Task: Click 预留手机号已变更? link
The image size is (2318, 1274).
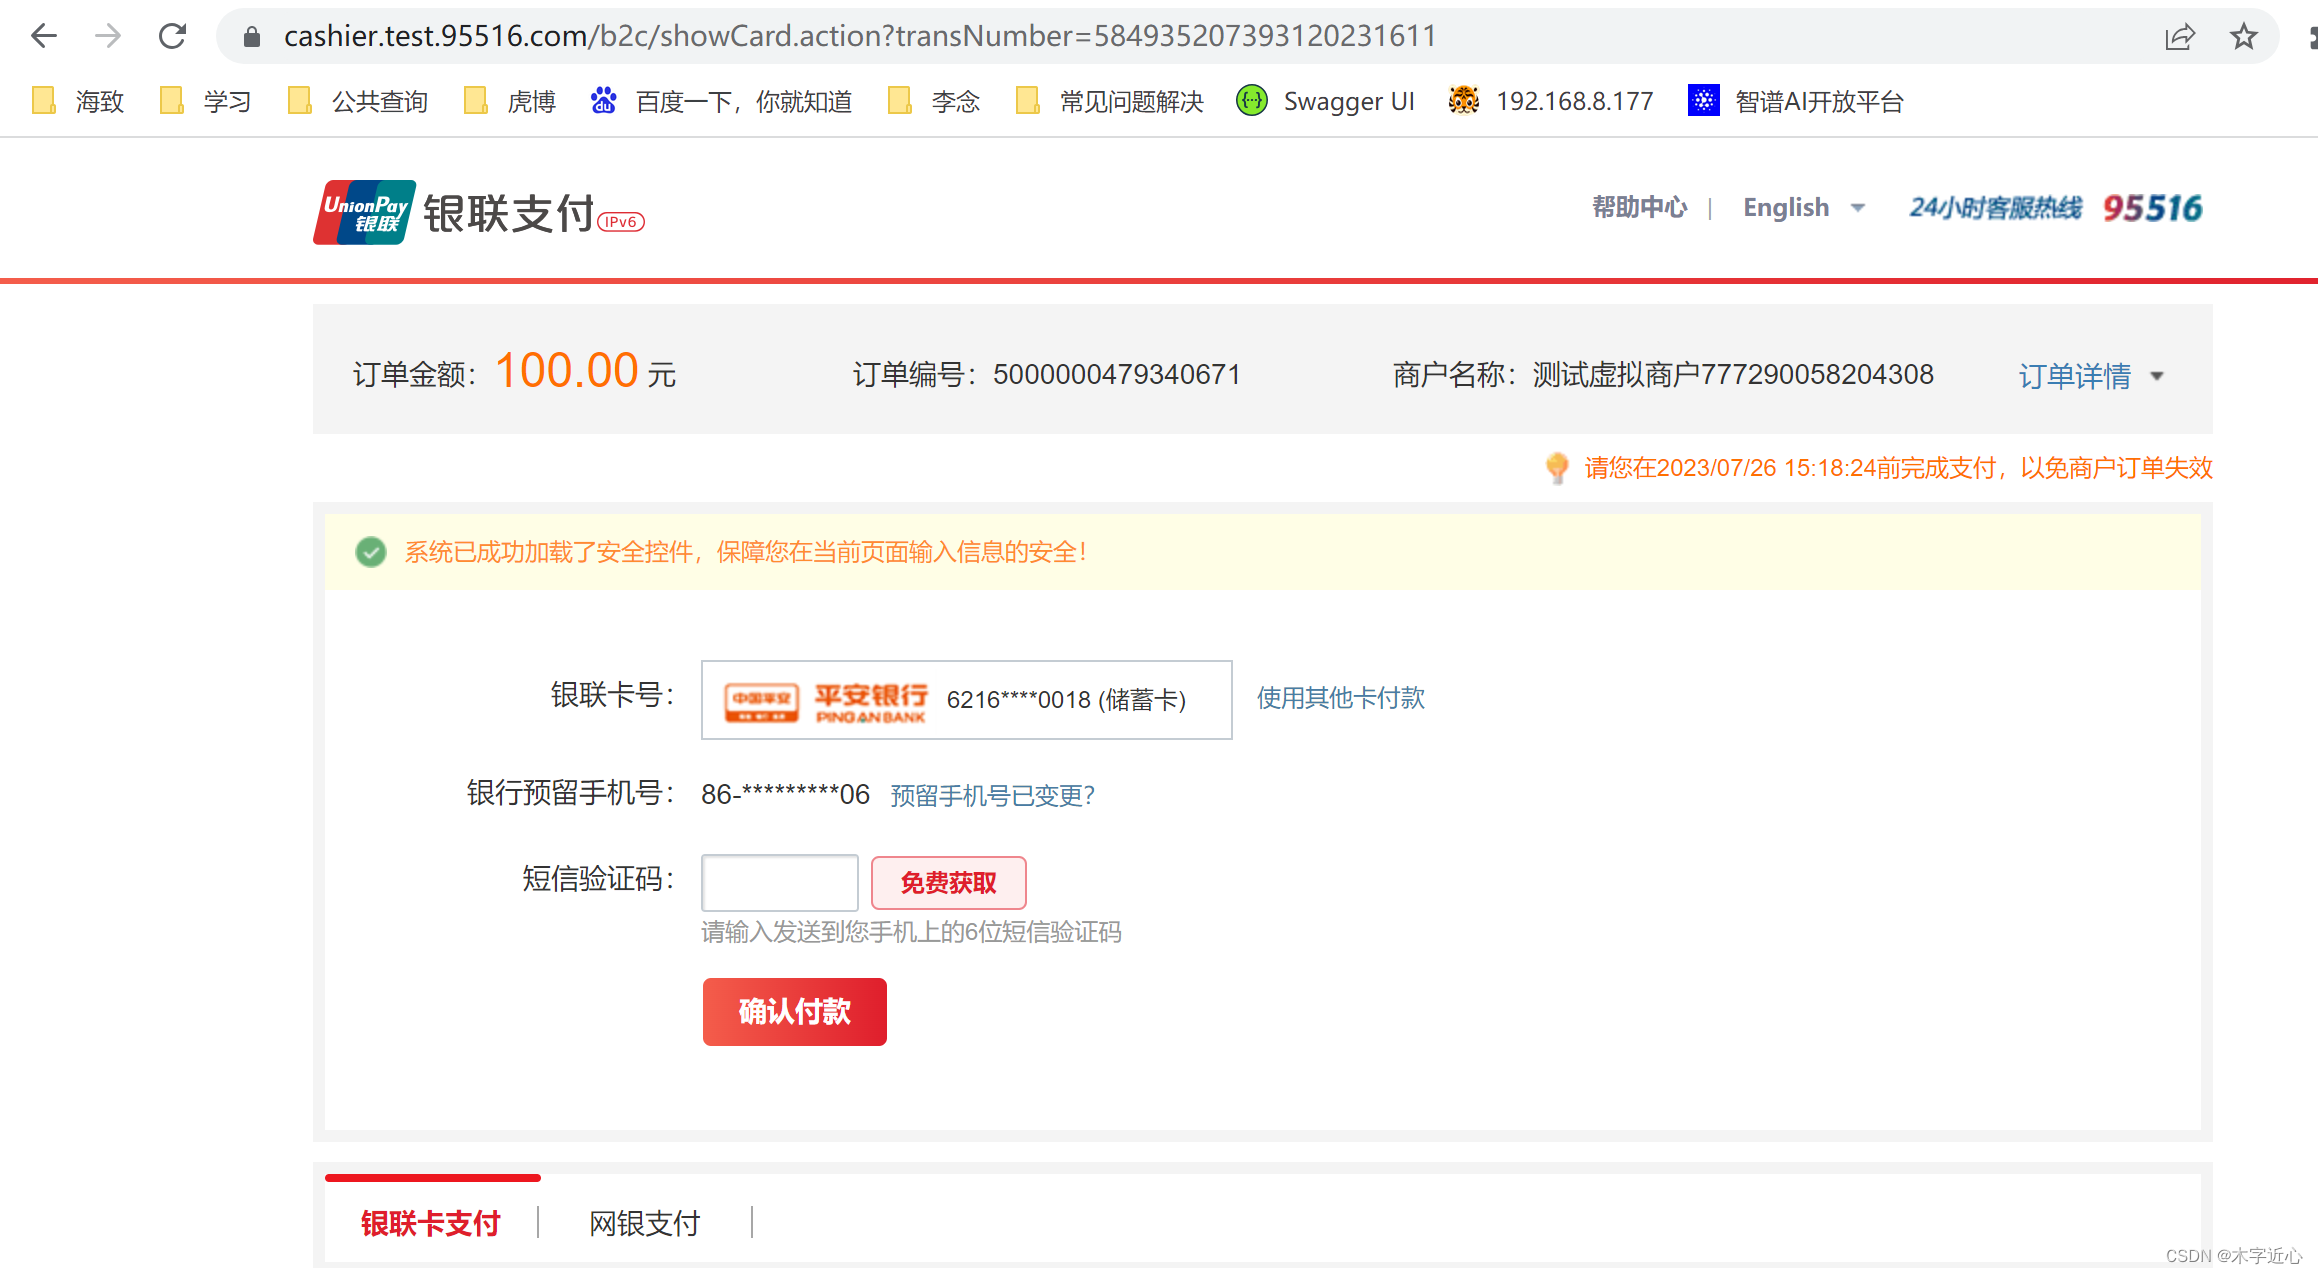Action: point(992,795)
